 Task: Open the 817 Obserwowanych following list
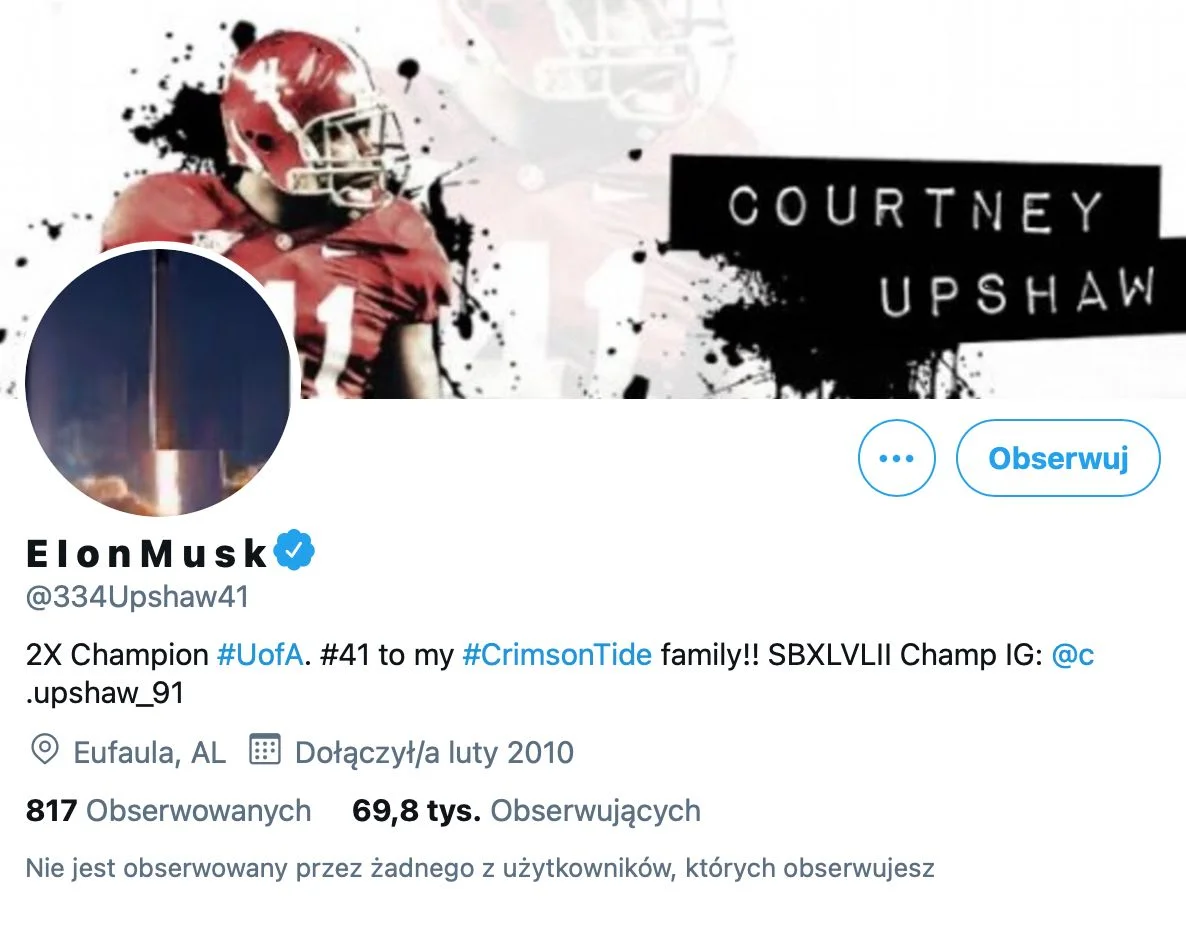[168, 810]
